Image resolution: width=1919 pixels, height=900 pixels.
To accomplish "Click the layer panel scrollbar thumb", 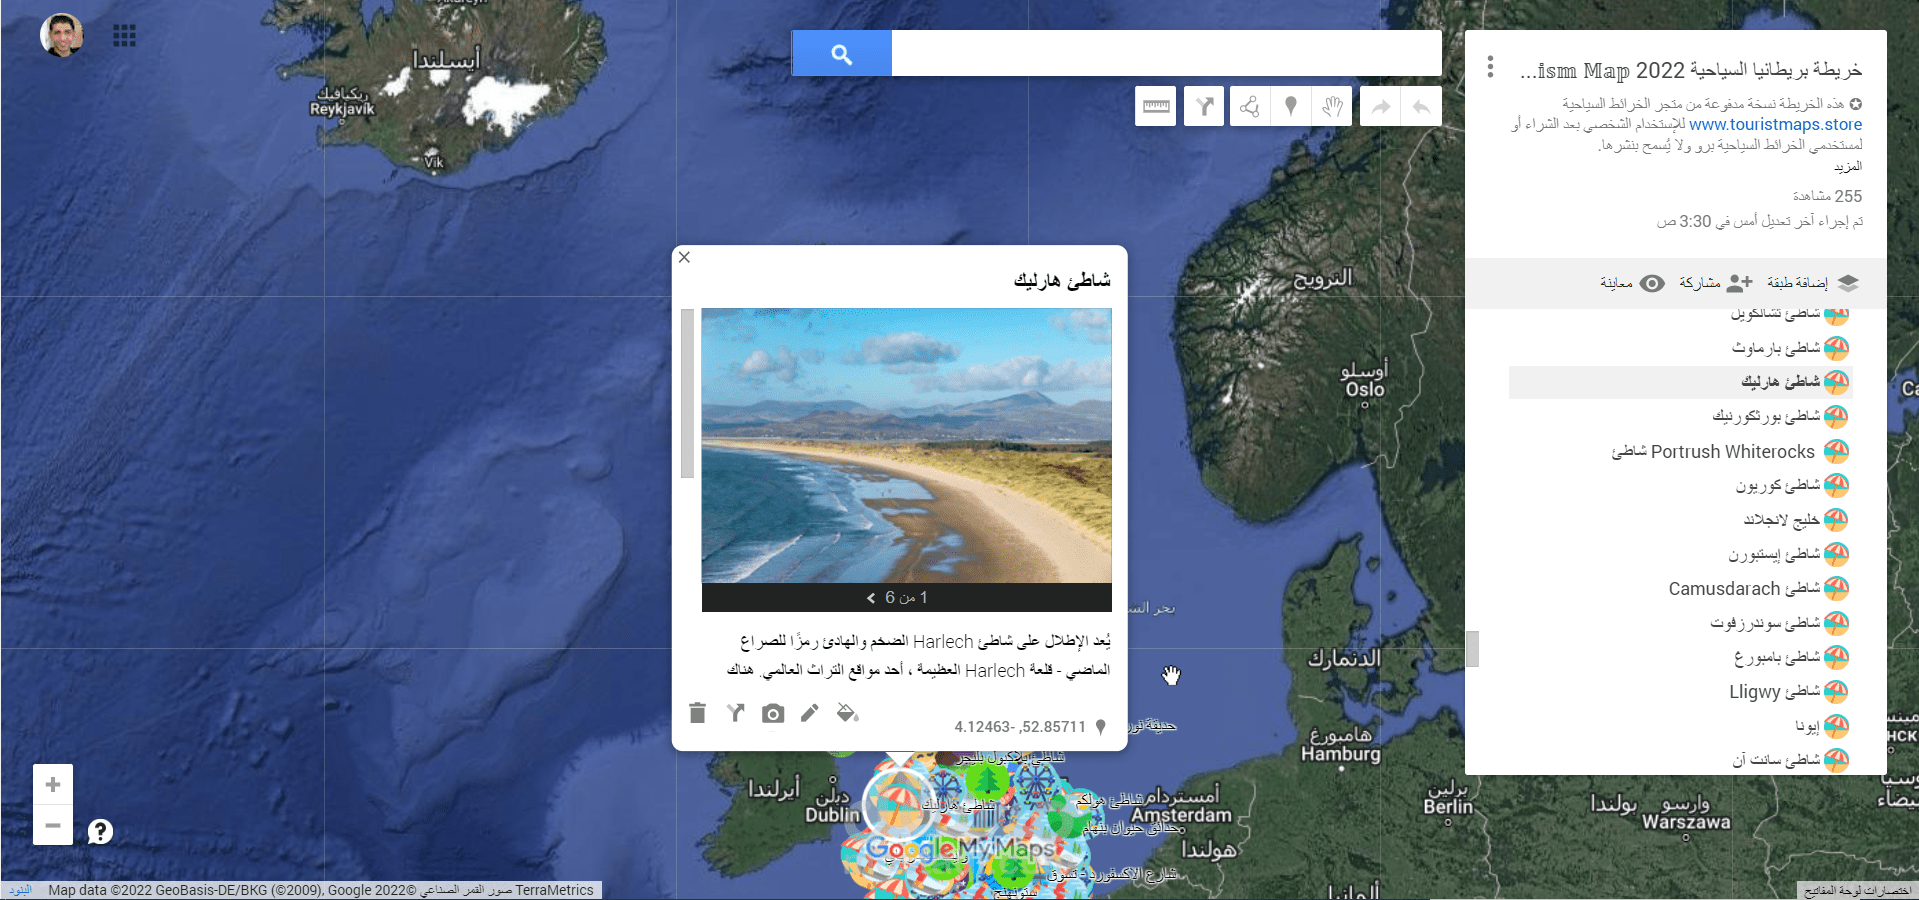I will [x=1472, y=648].
